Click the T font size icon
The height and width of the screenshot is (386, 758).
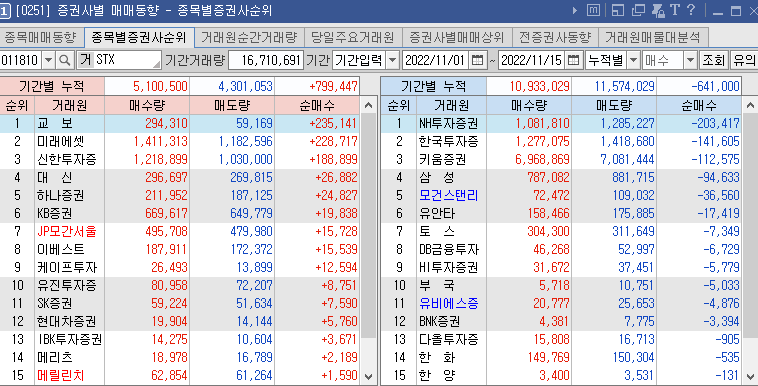point(675,10)
